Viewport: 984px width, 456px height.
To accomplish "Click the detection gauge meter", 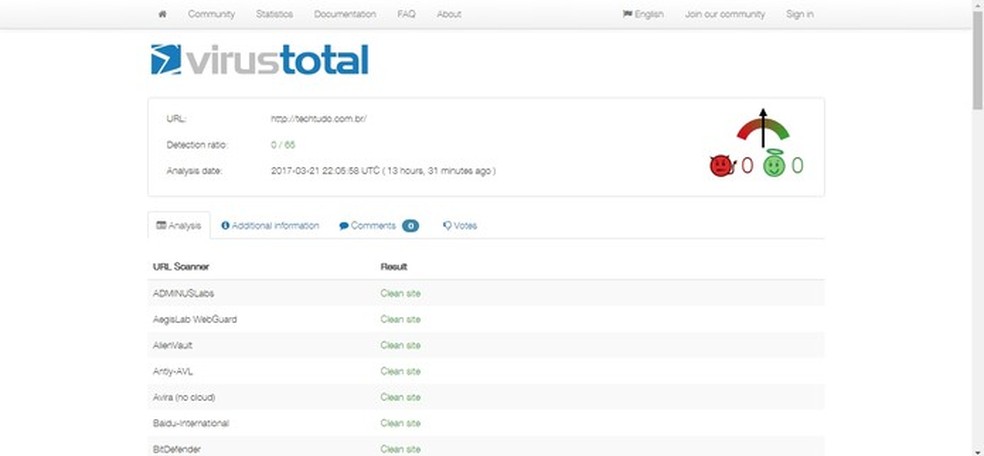I will (762, 128).
